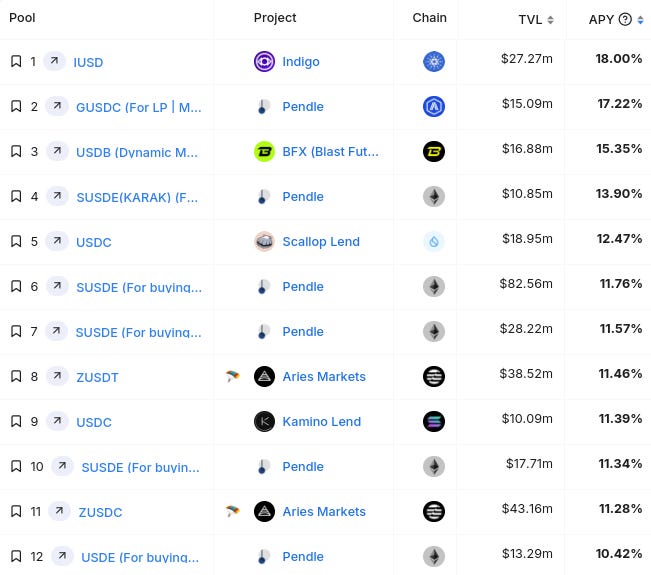Click the Project column header

[x=275, y=18]
